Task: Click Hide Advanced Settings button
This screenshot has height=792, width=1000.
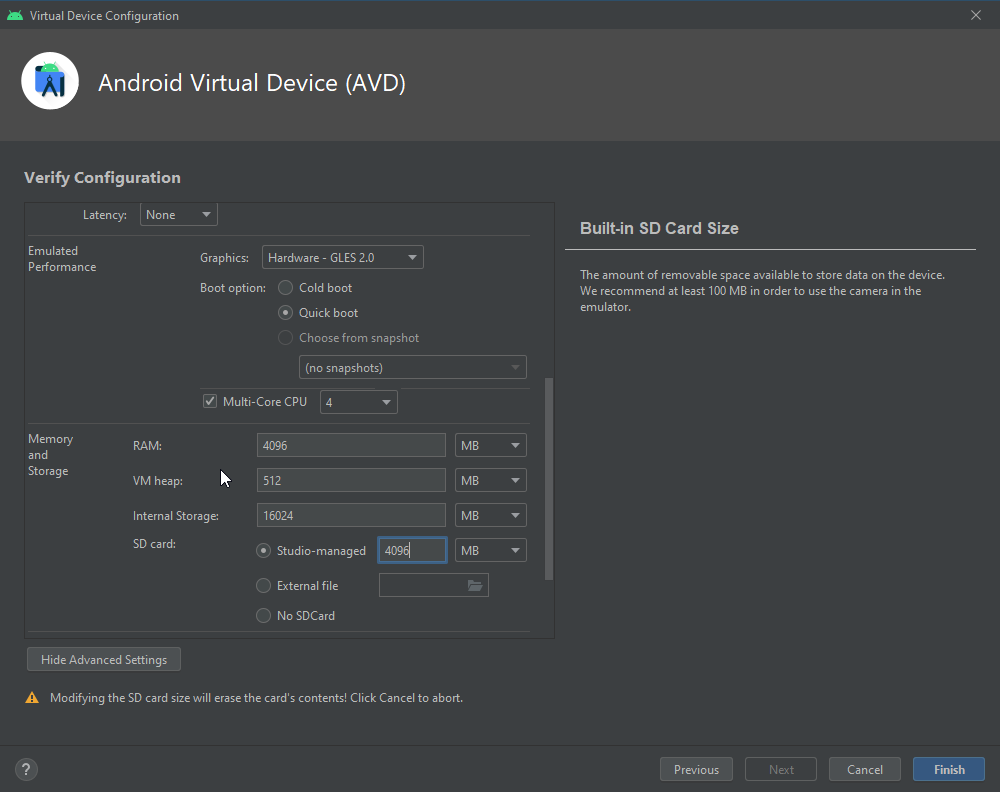Action: [104, 660]
